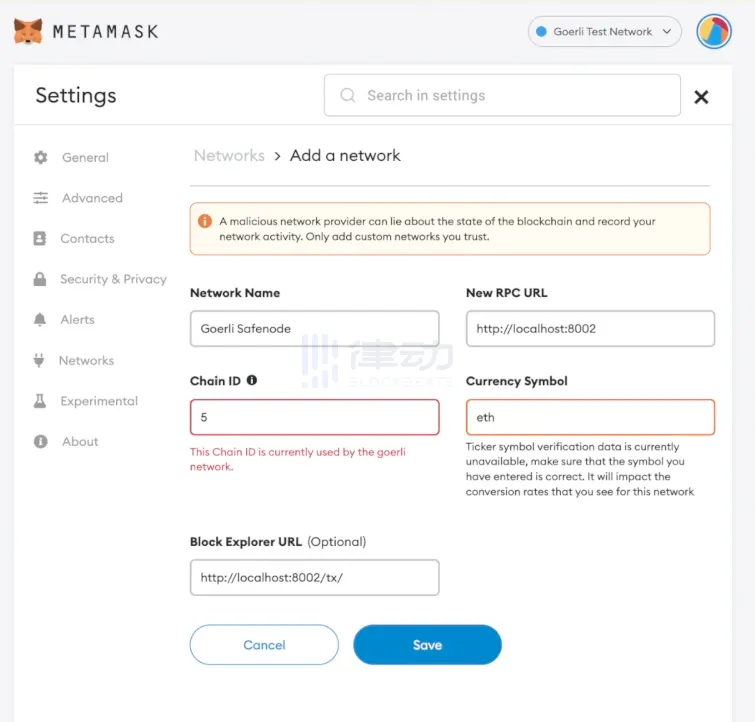
Task: Click the General gear icon
Action: (41, 157)
